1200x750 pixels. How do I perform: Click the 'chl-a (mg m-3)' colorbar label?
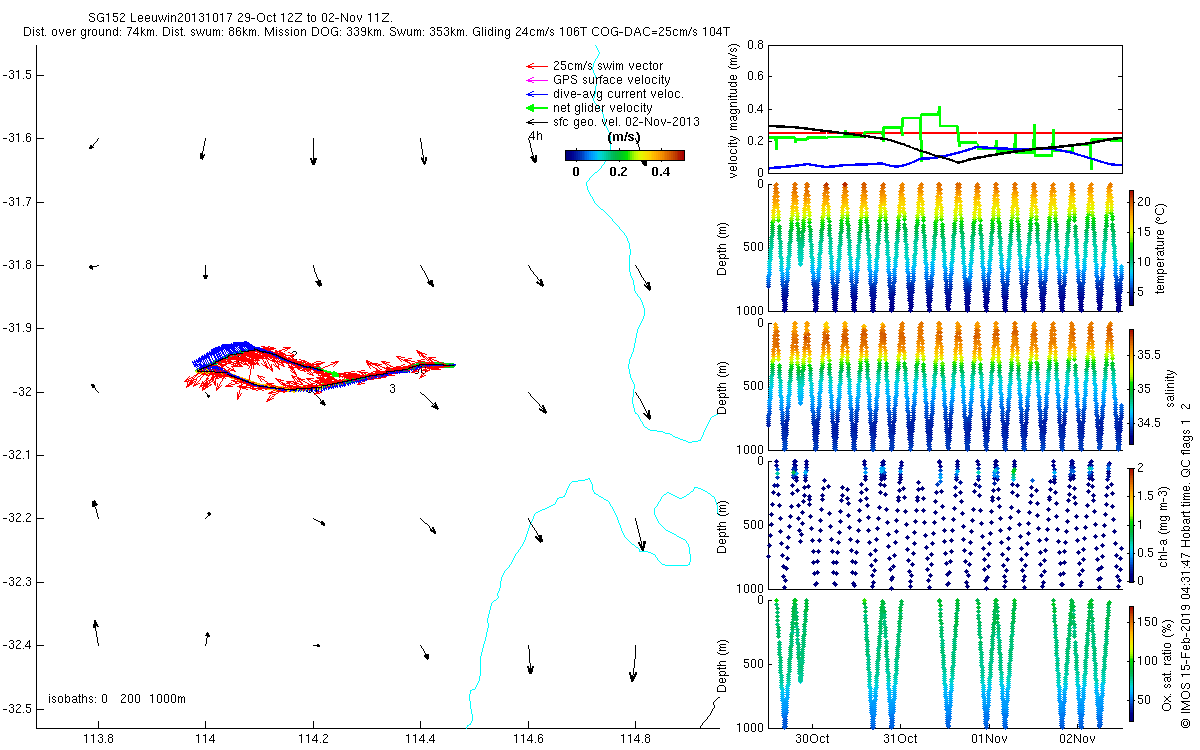click(x=1161, y=527)
